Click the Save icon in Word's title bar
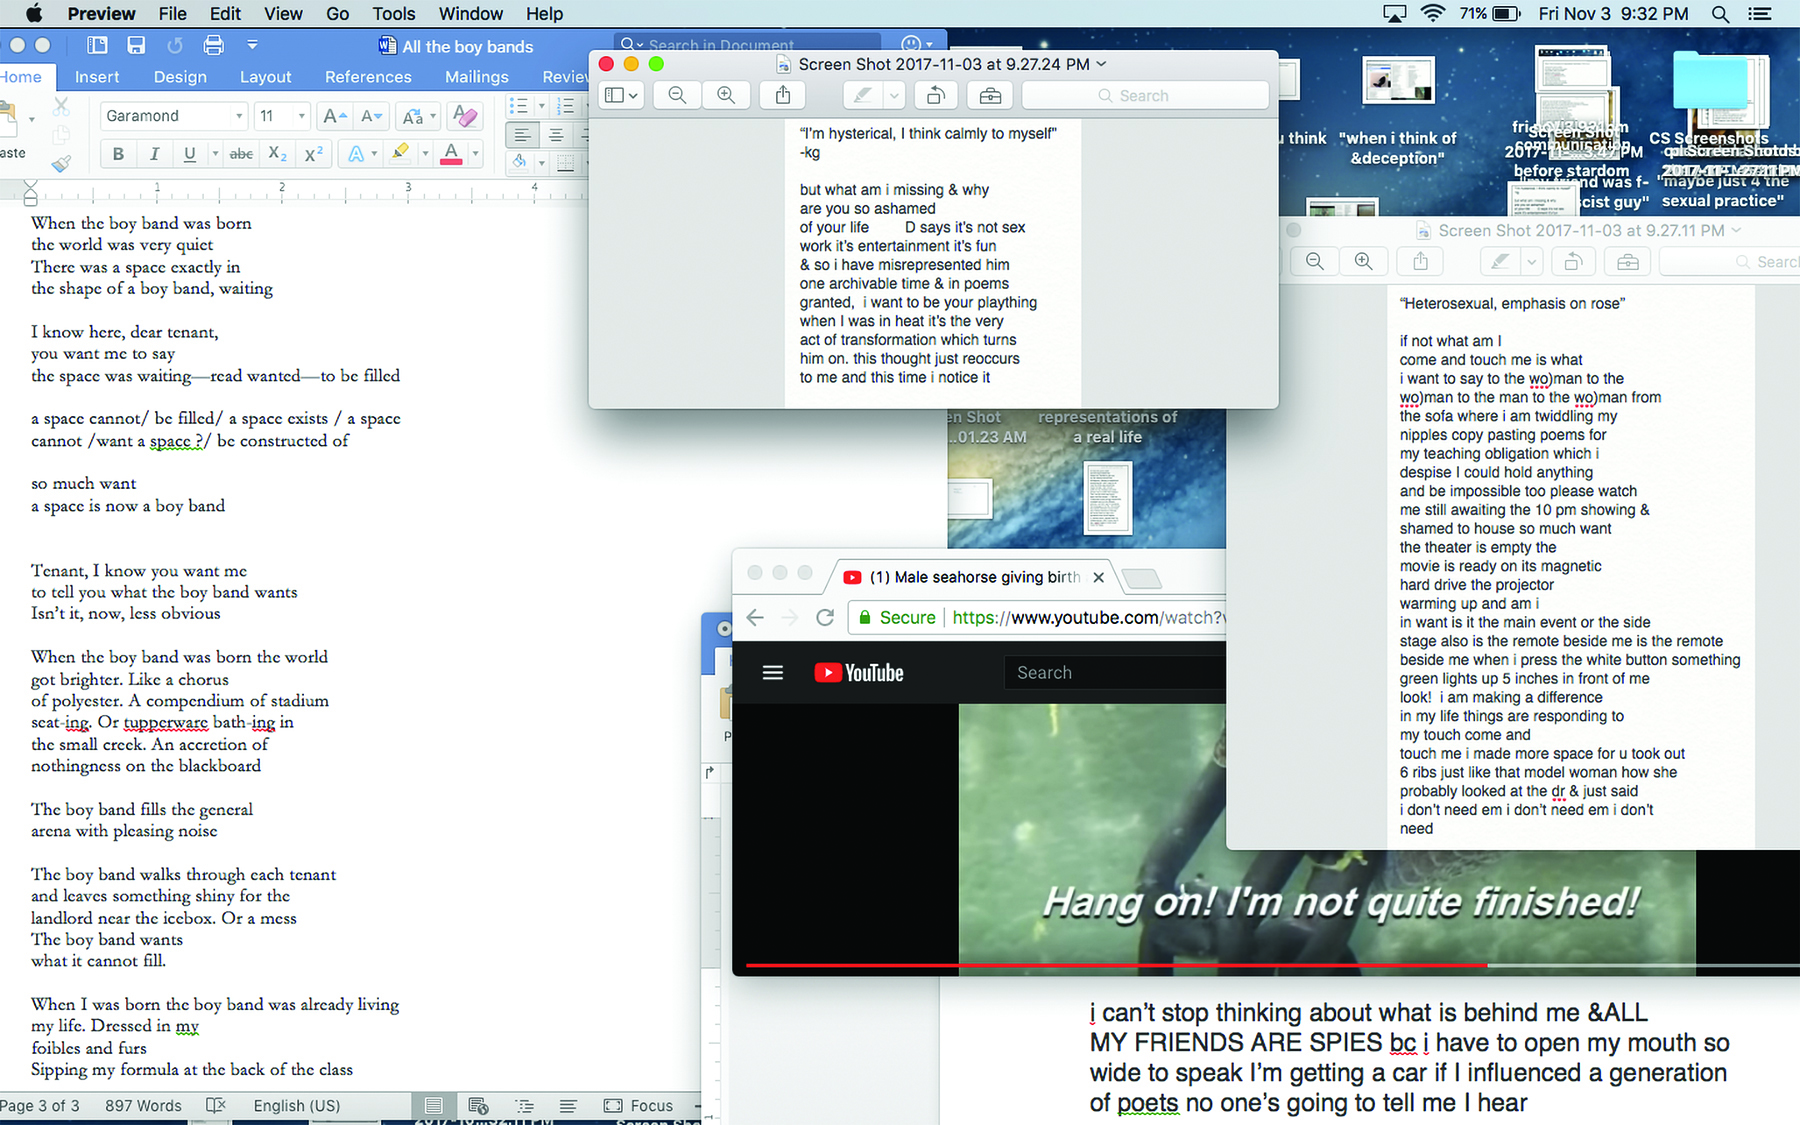The width and height of the screenshot is (1800, 1125). click(x=136, y=45)
